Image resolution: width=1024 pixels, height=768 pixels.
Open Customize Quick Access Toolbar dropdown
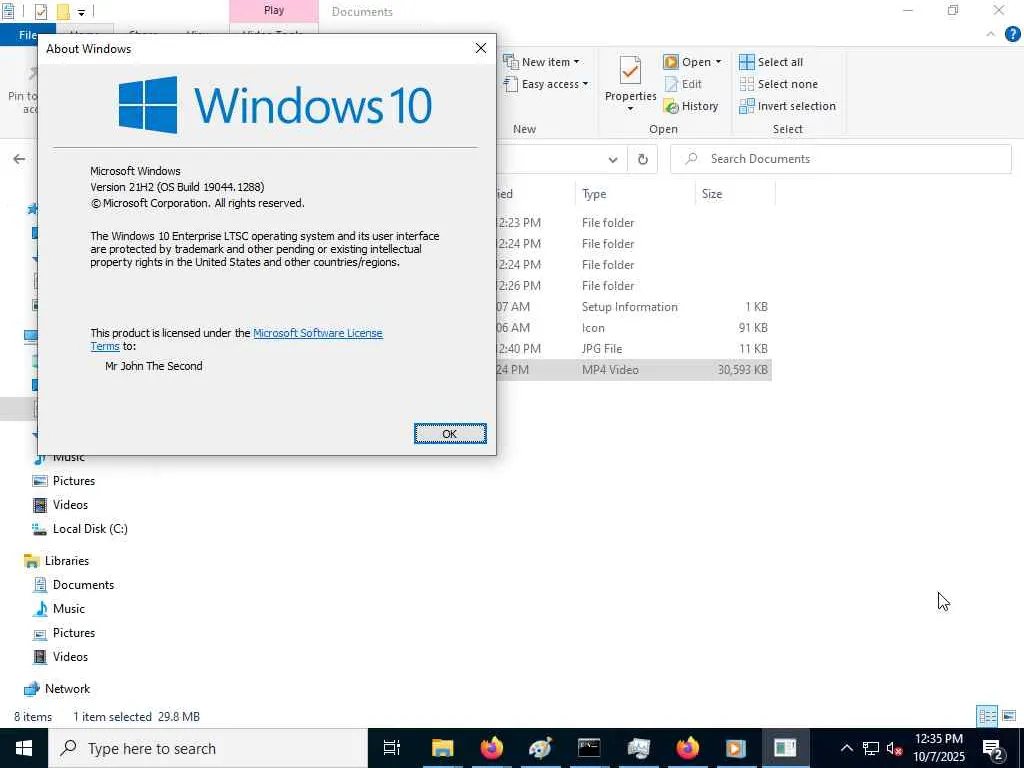pyautogui.click(x=82, y=12)
